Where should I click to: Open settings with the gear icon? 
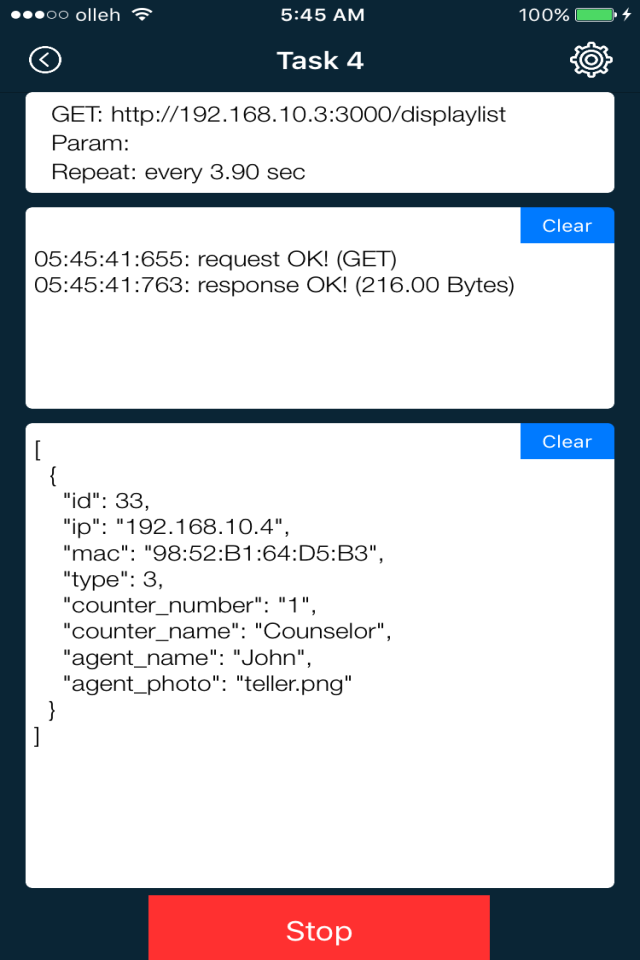[x=591, y=60]
